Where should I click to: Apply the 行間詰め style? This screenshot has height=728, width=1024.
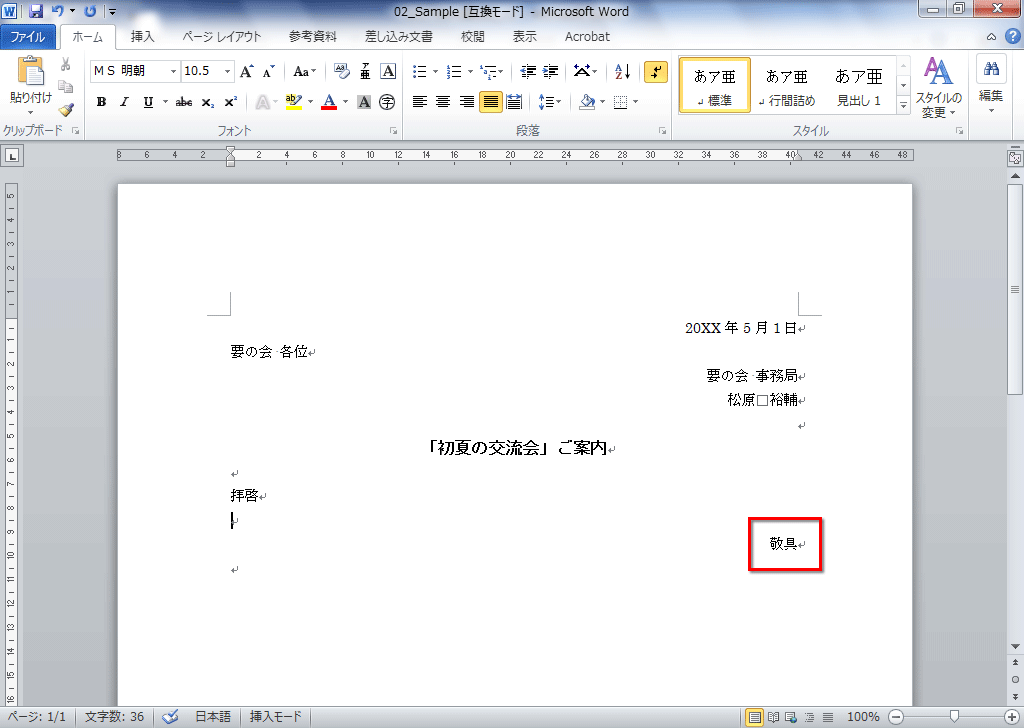787,86
